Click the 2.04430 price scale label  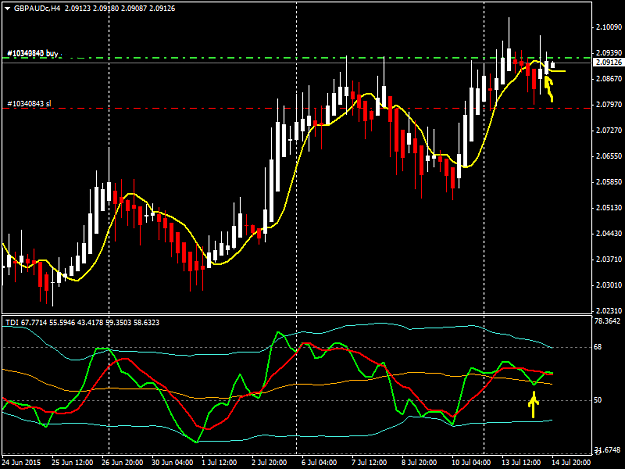pyautogui.click(x=608, y=234)
